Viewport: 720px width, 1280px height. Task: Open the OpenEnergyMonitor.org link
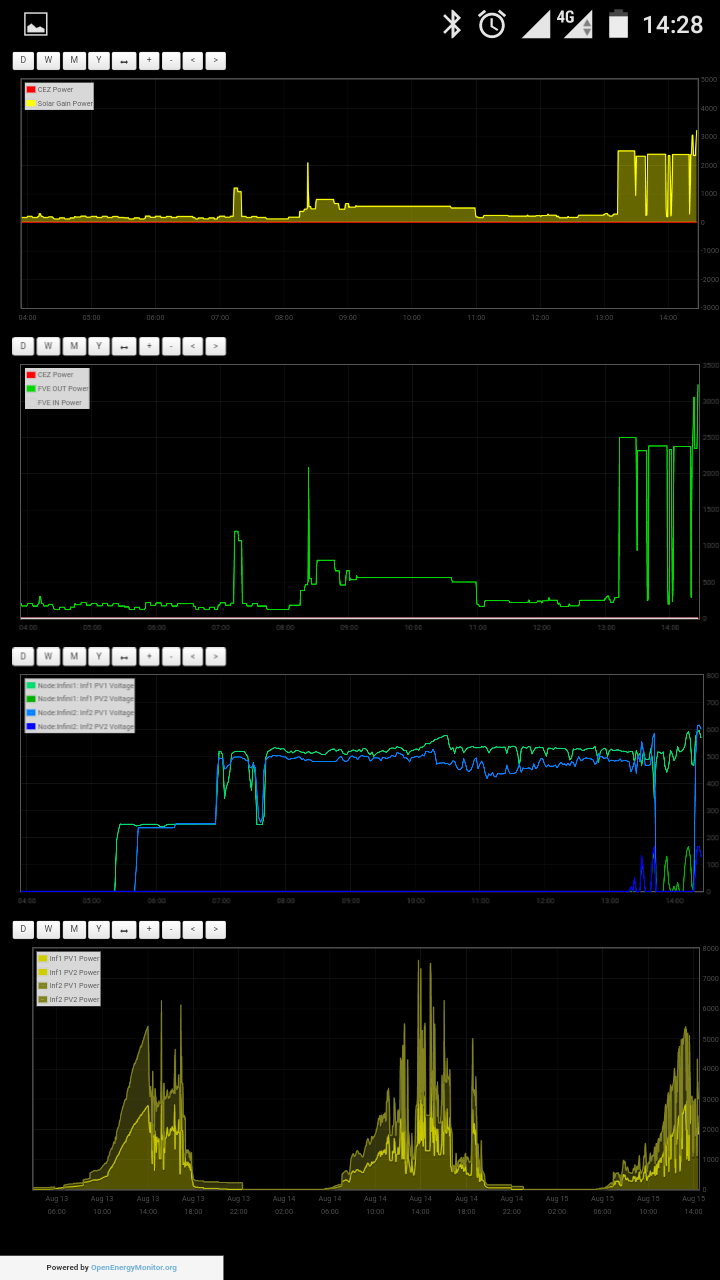coord(134,1267)
